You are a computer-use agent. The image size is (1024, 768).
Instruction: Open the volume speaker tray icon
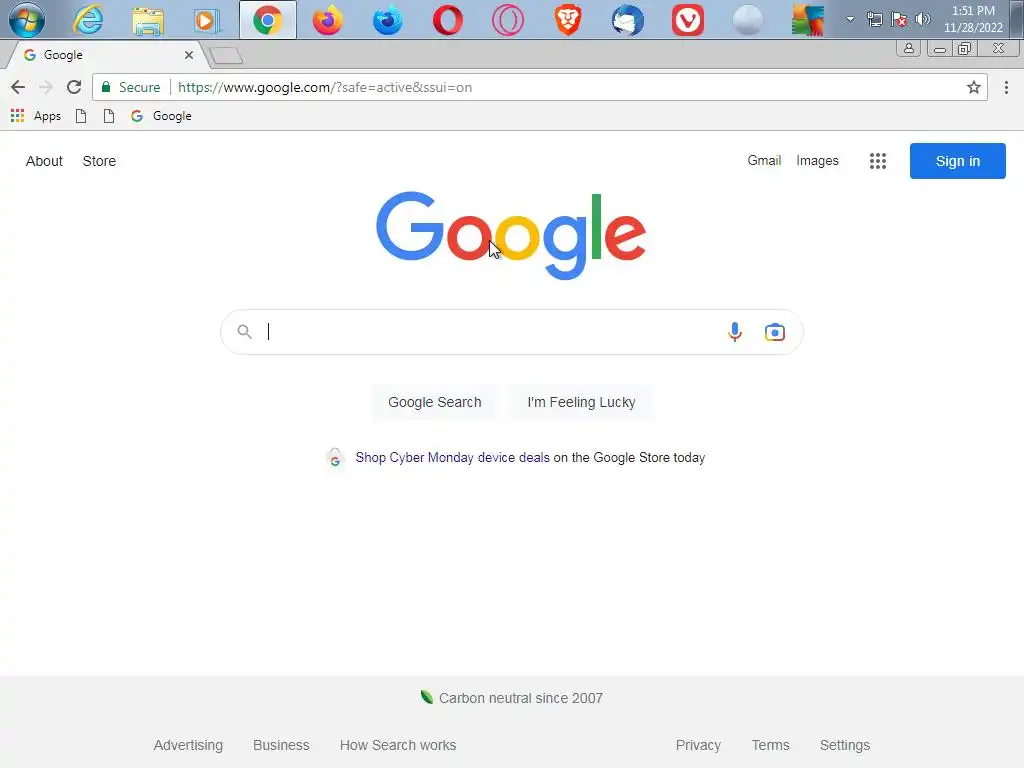pos(923,19)
